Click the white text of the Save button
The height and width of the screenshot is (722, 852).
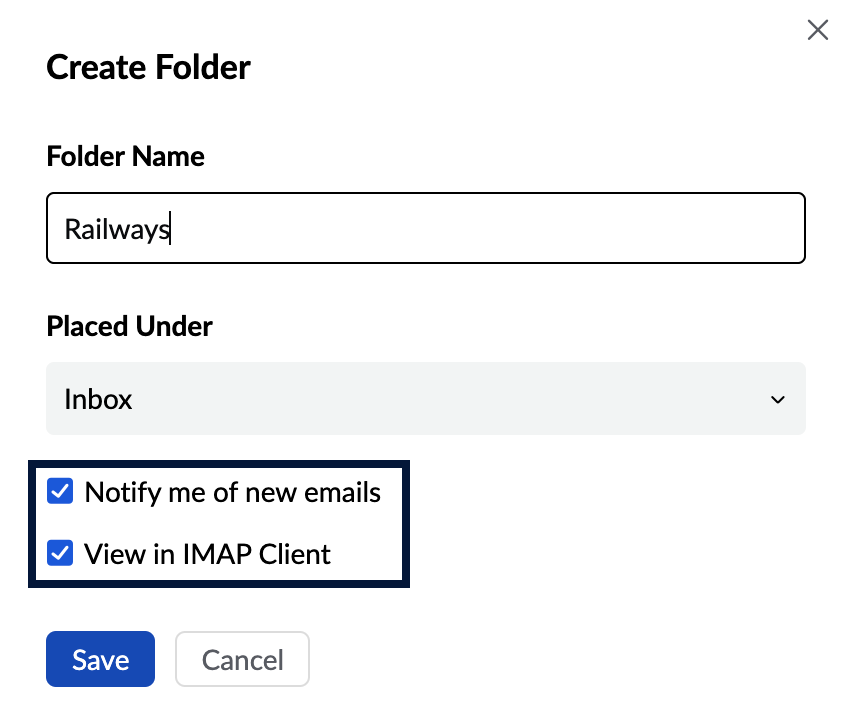[x=101, y=661]
